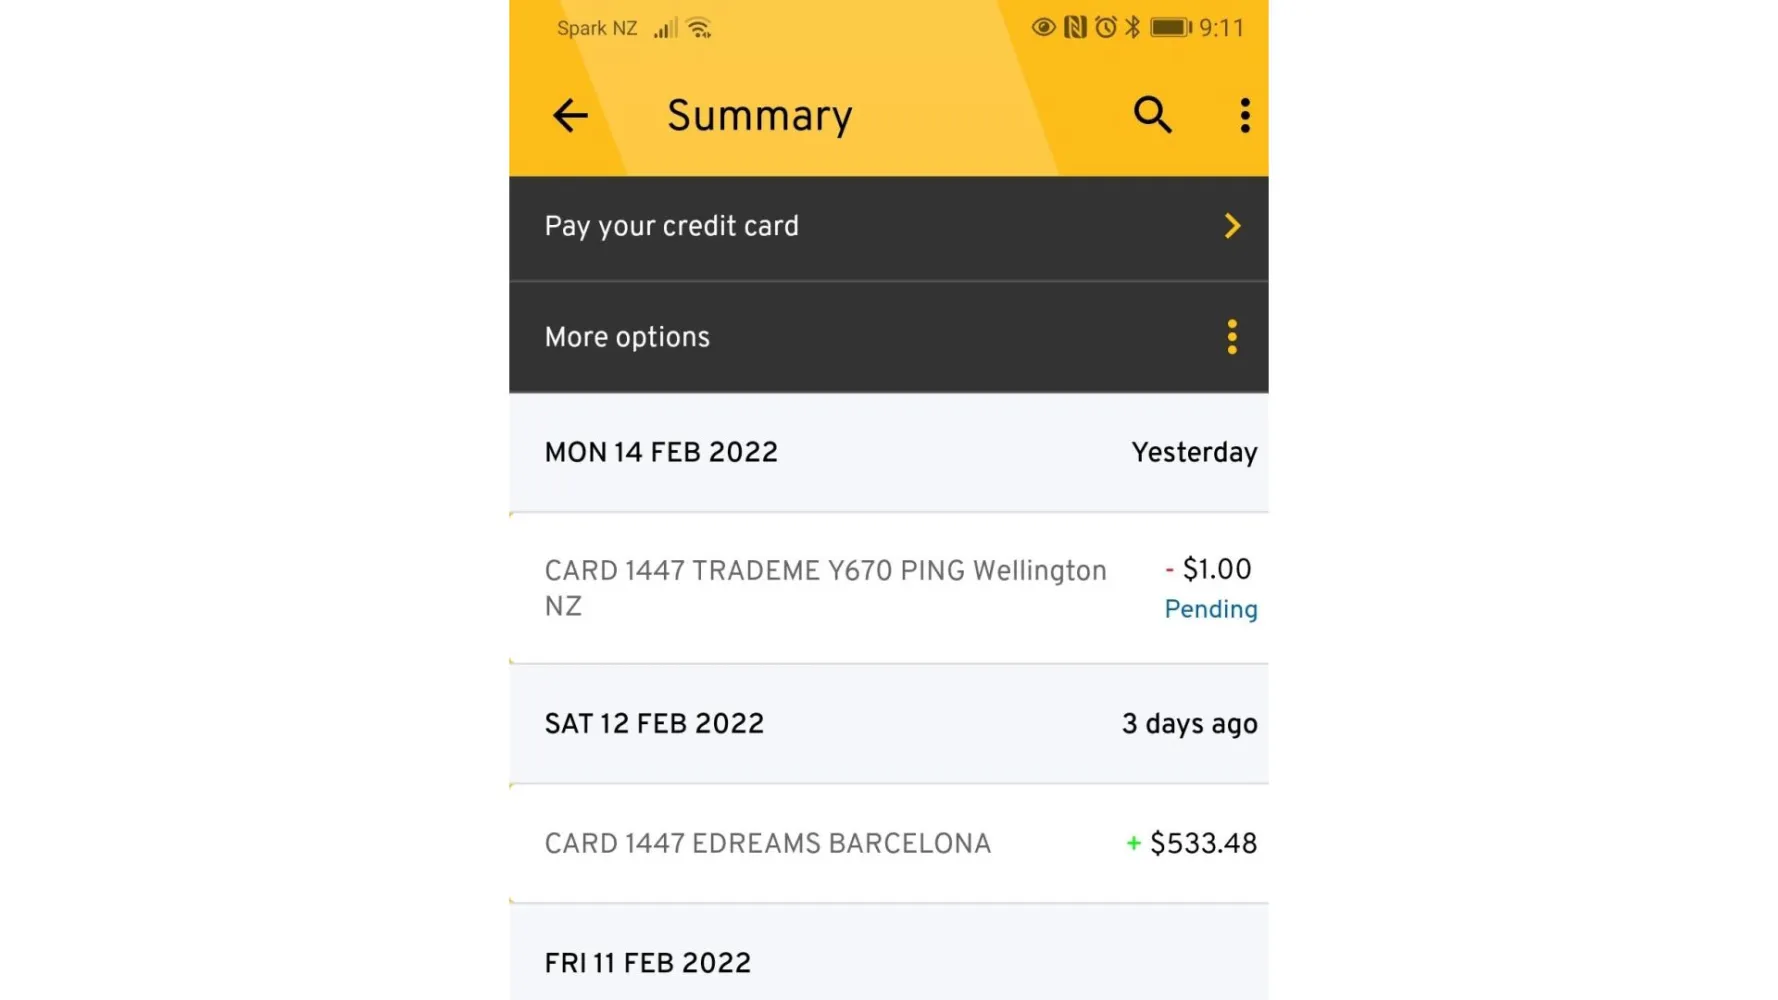Image resolution: width=1778 pixels, height=1000 pixels.
Task: Expand Pay your credit card chevron
Action: click(x=1232, y=226)
